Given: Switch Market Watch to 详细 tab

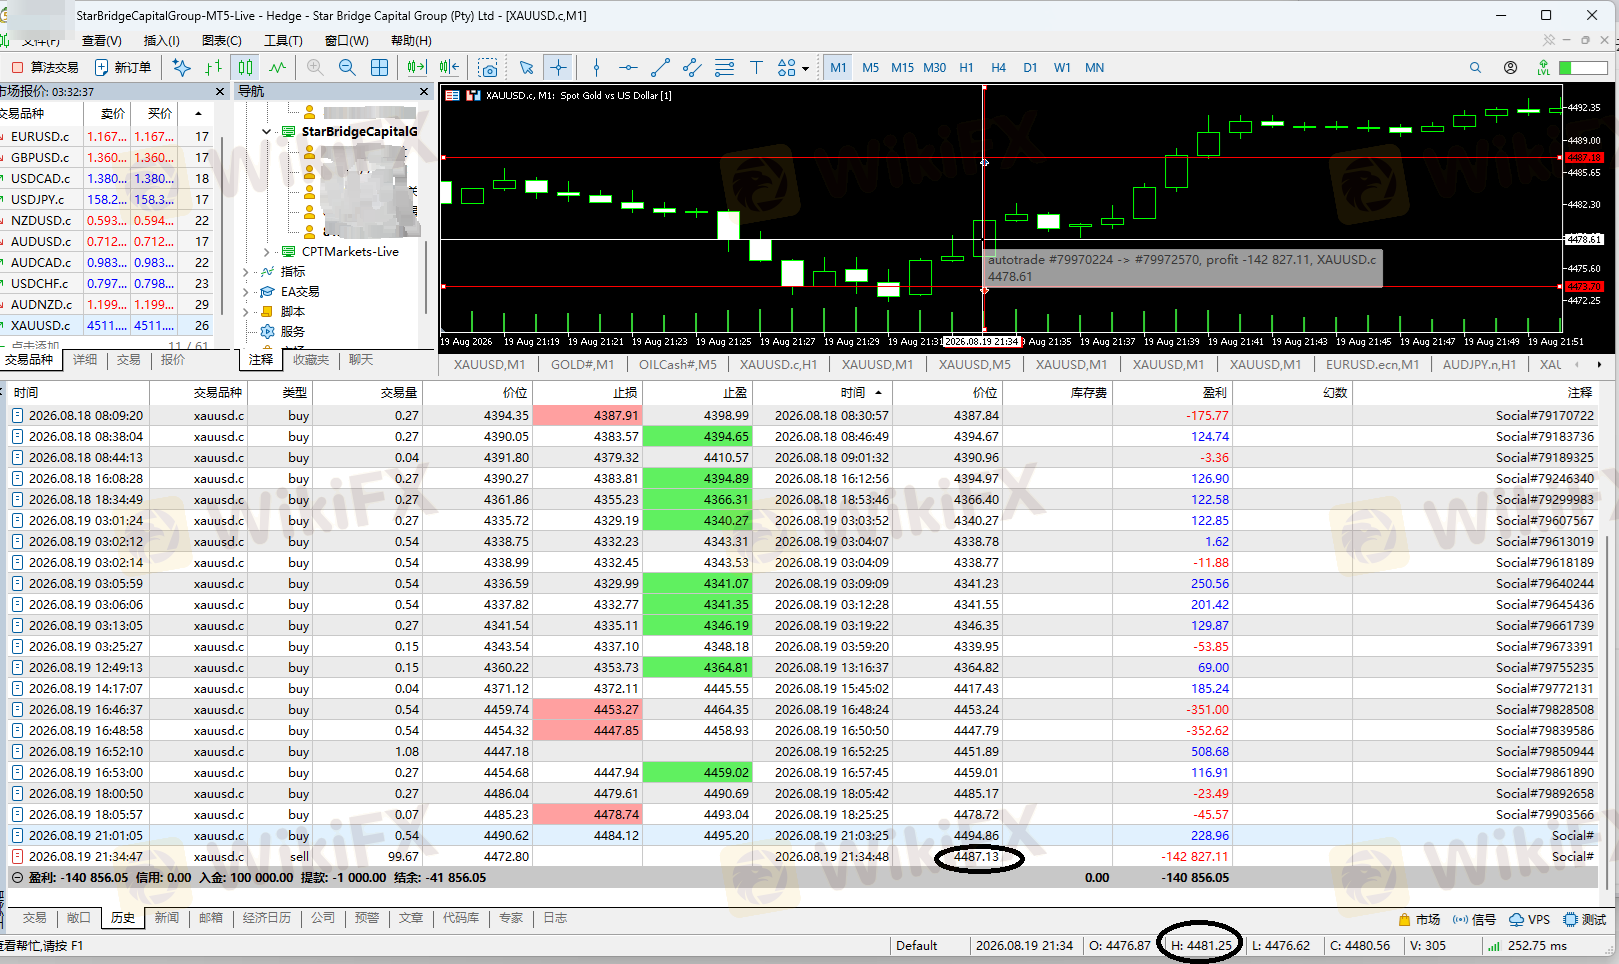Looking at the screenshot, I should pyautogui.click(x=85, y=359).
